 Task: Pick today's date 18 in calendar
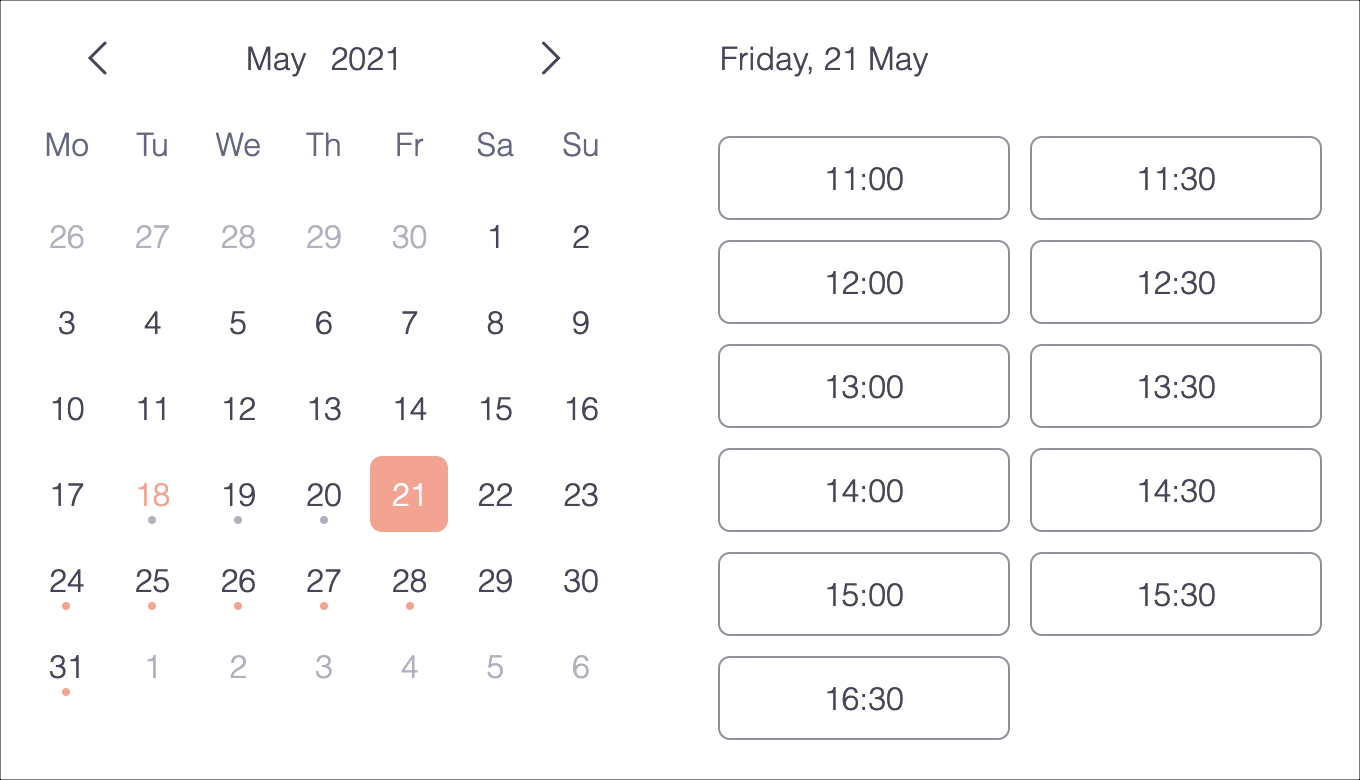153,495
